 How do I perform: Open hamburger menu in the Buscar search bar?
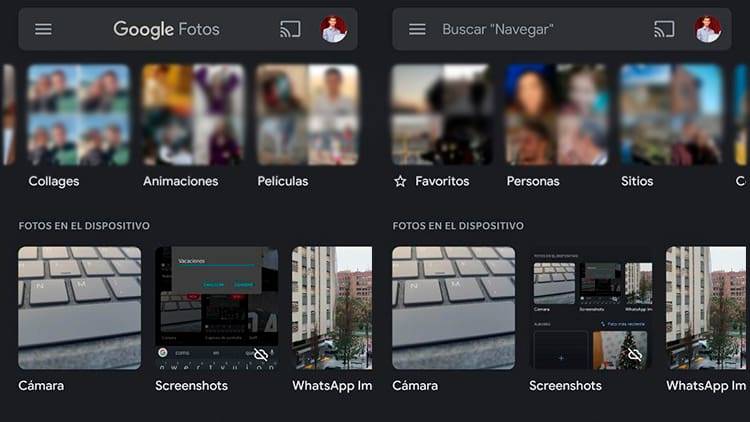click(x=417, y=30)
